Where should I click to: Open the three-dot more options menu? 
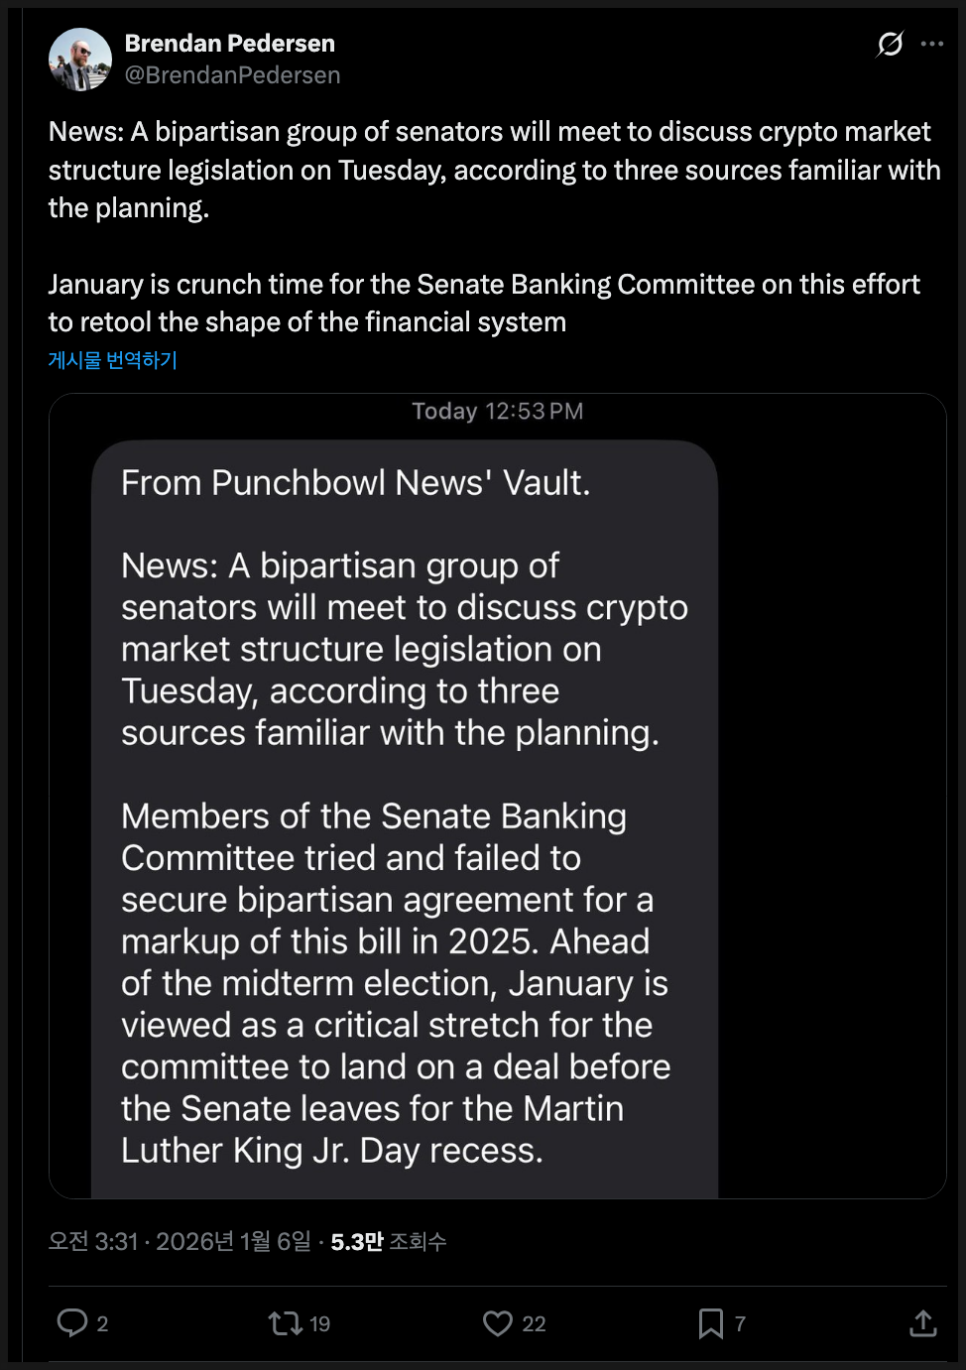[x=932, y=44]
